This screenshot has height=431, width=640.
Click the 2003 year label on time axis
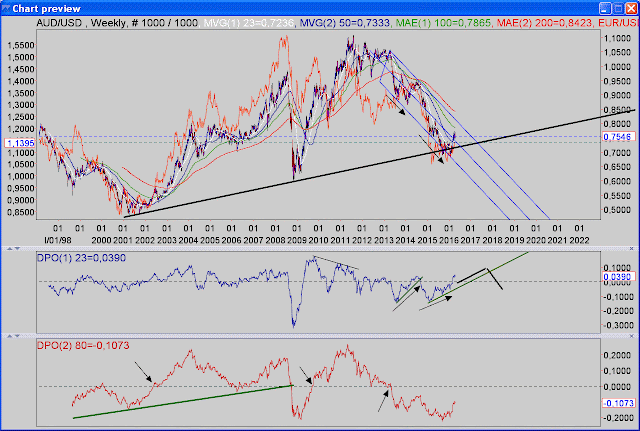coord(167,240)
